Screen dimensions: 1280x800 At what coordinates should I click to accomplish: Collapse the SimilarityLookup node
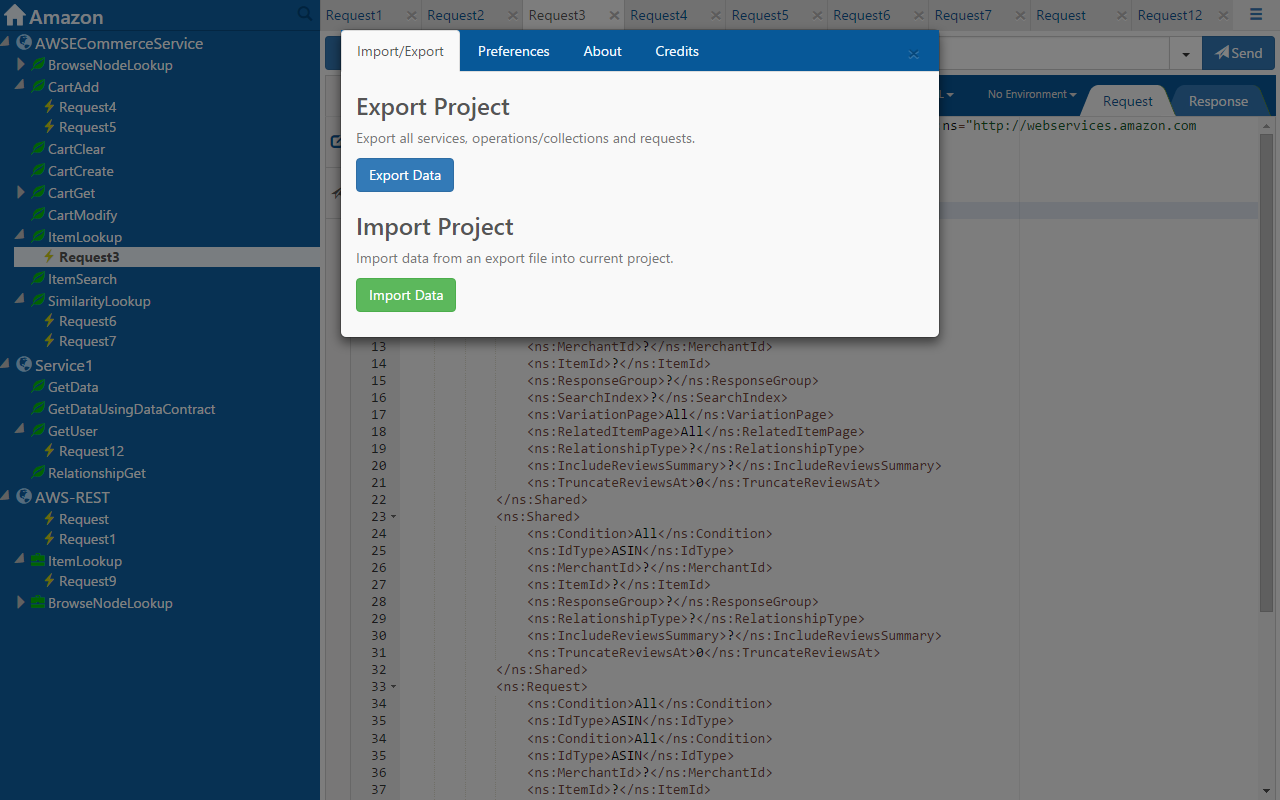pyautogui.click(x=21, y=301)
